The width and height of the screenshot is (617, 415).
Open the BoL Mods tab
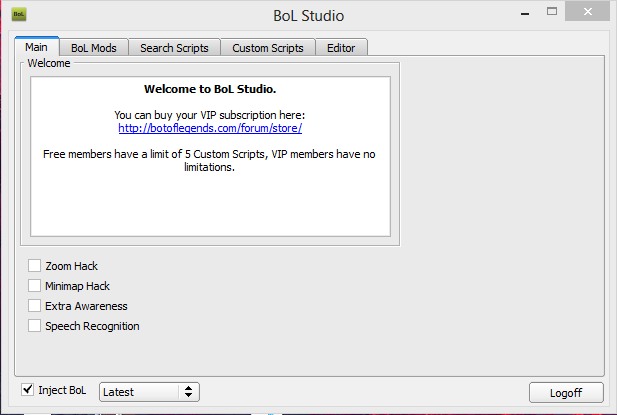coord(94,48)
